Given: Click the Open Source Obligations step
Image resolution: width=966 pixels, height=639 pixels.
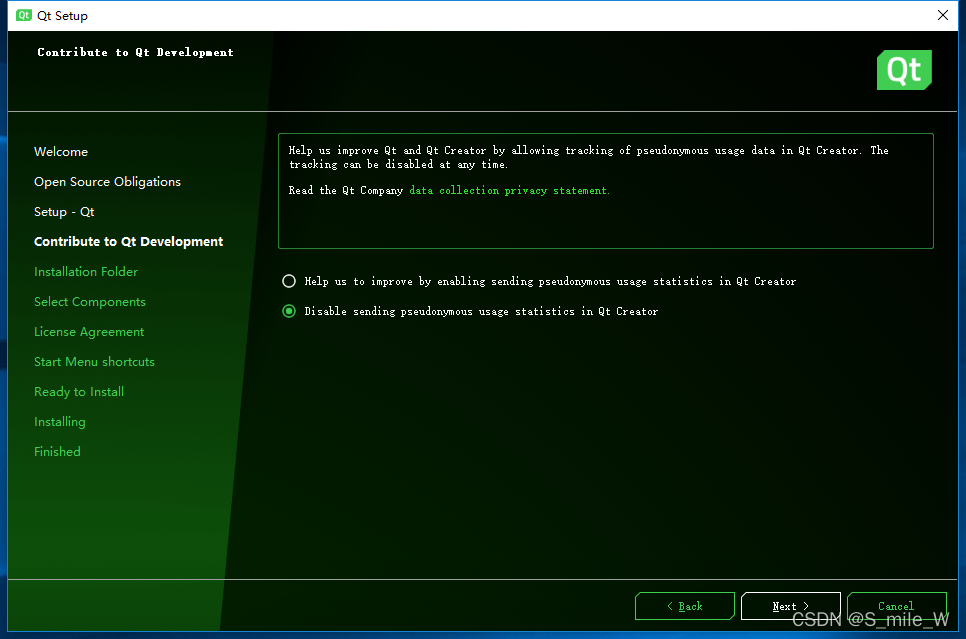Looking at the screenshot, I should pos(107,182).
